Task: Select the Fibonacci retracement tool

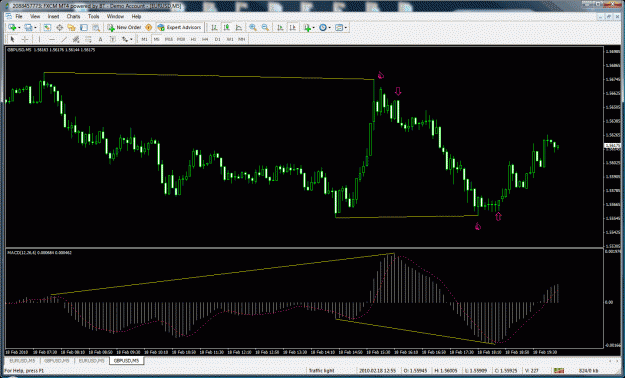Action: (x=88, y=39)
